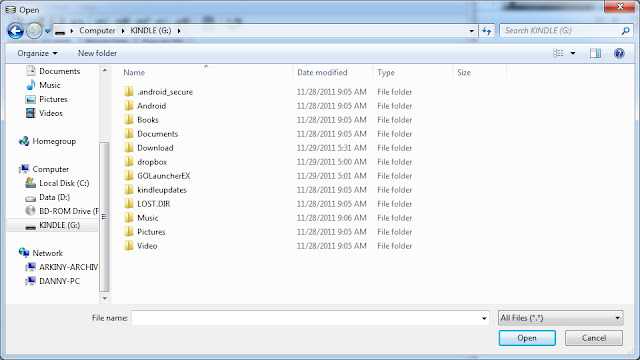Select the Download folder icon
This screenshot has height=360, width=640.
(x=129, y=147)
